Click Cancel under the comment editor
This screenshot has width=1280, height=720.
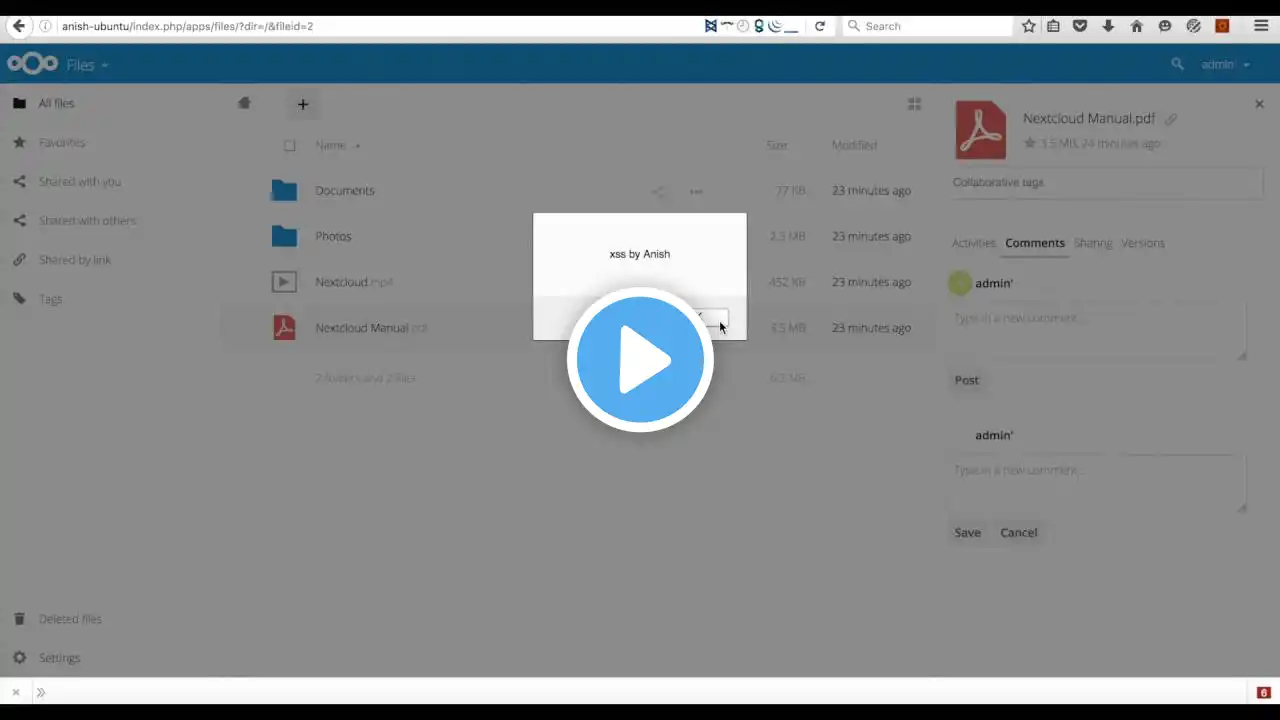pos(1019,533)
